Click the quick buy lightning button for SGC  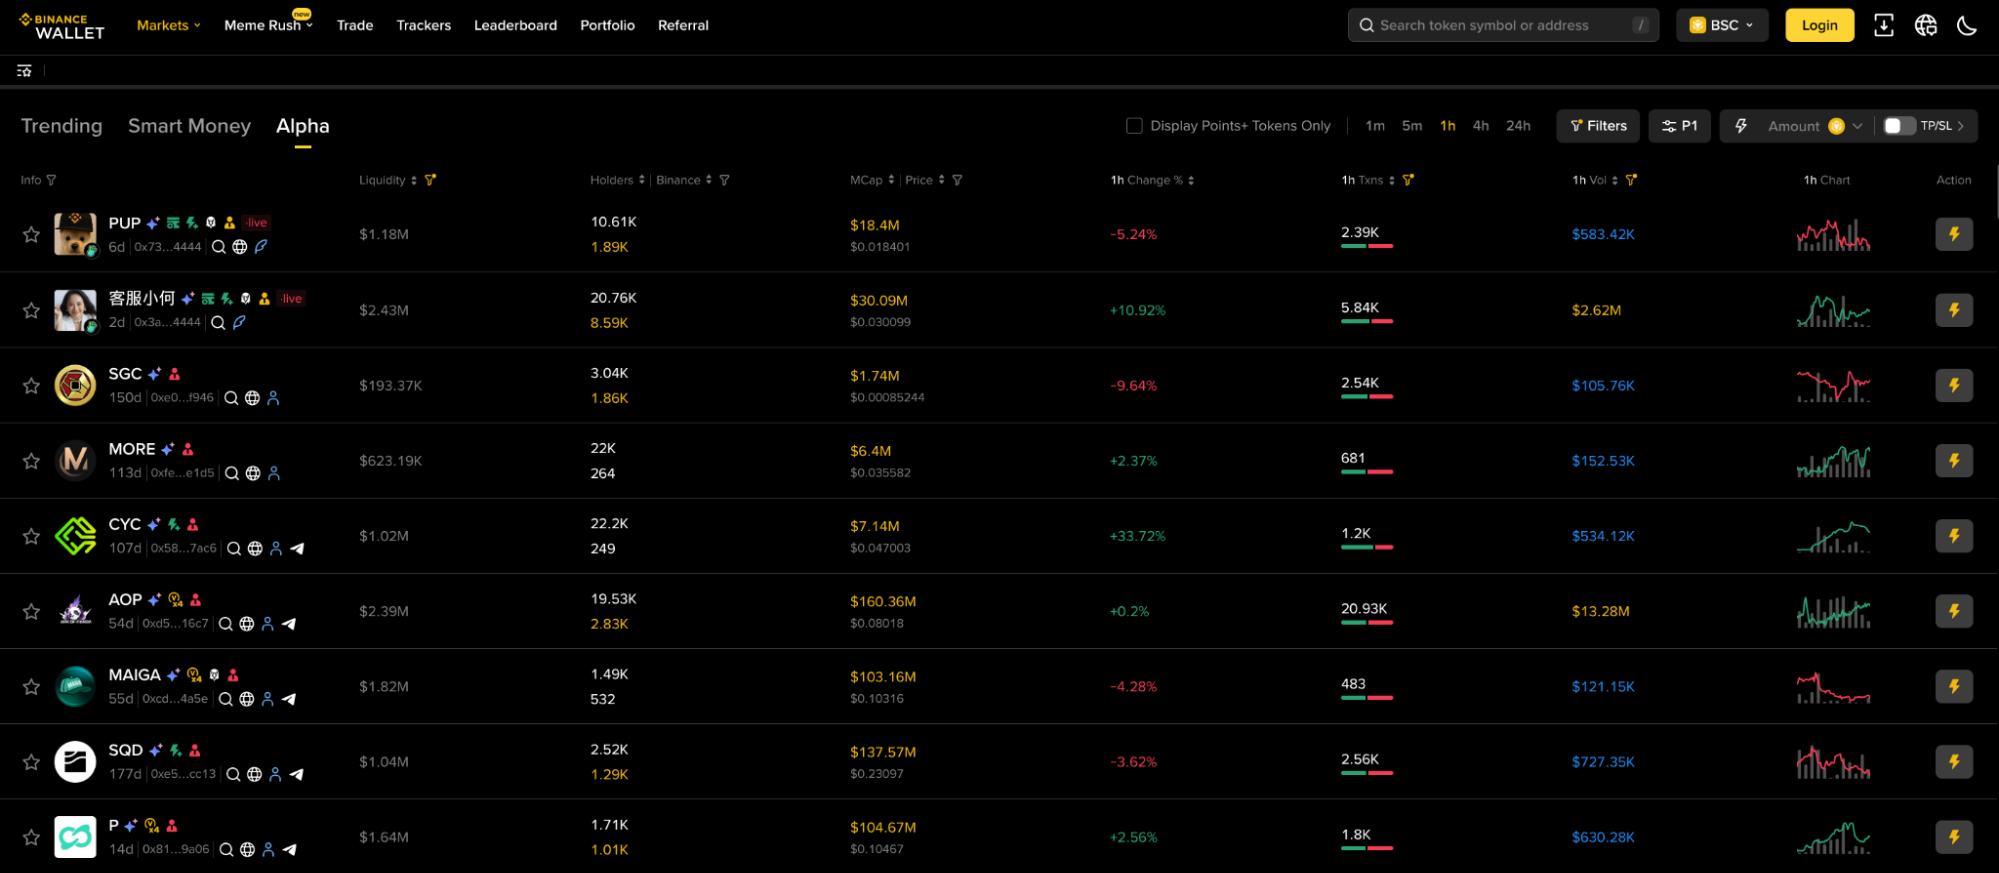click(1953, 385)
